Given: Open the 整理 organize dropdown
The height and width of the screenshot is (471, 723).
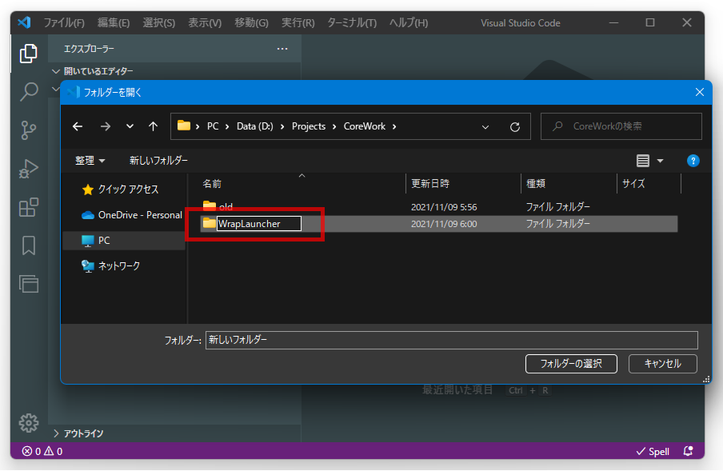Looking at the screenshot, I should point(90,161).
